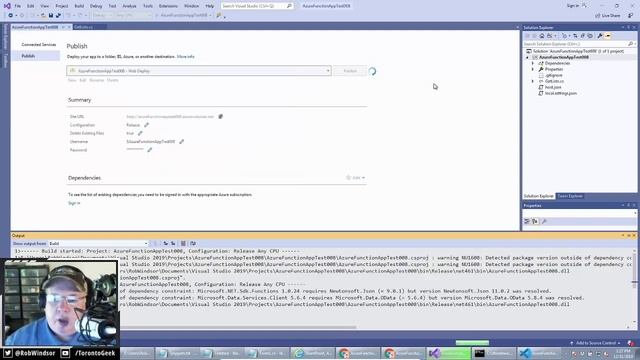
Task: Open Debug menu
Action: coord(96,6)
